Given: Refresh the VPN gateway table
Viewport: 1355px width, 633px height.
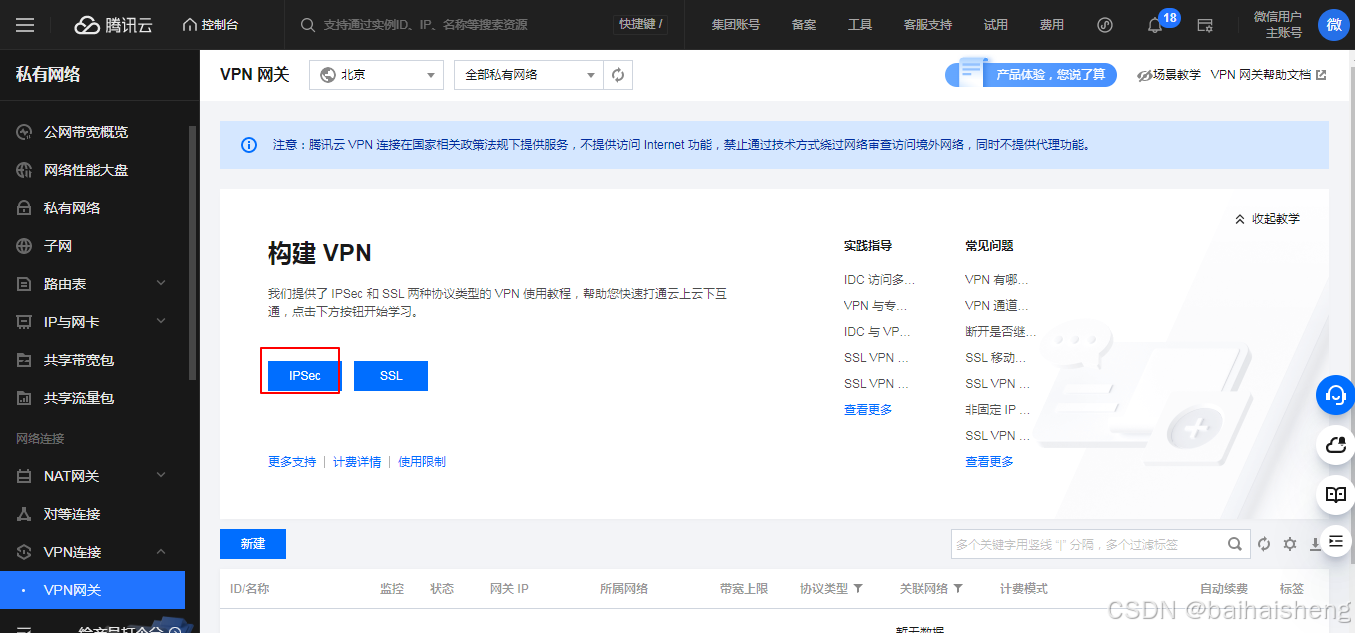Looking at the screenshot, I should [1264, 544].
